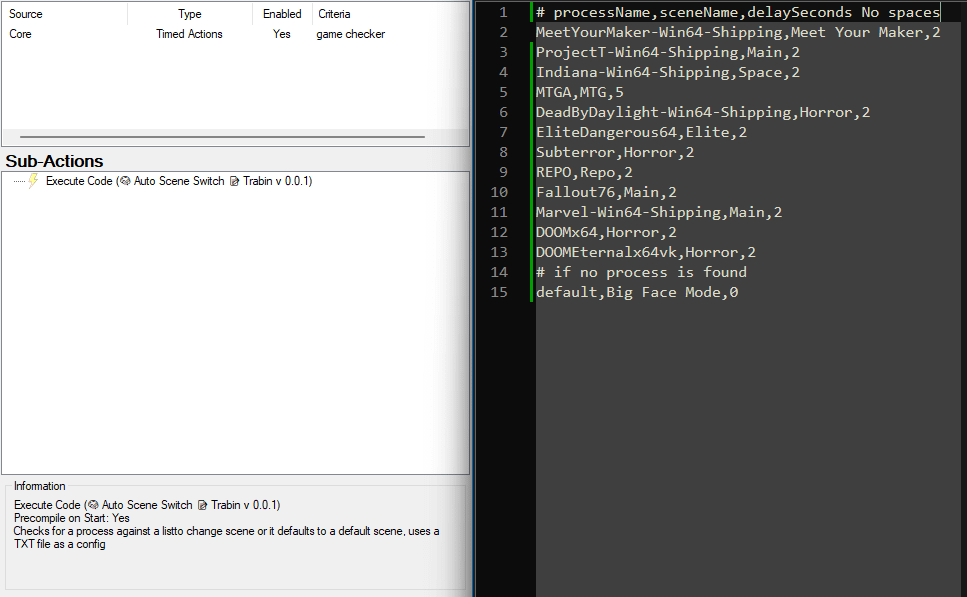Image resolution: width=967 pixels, height=597 pixels.
Task: Click the Enabled column header
Action: [282, 14]
